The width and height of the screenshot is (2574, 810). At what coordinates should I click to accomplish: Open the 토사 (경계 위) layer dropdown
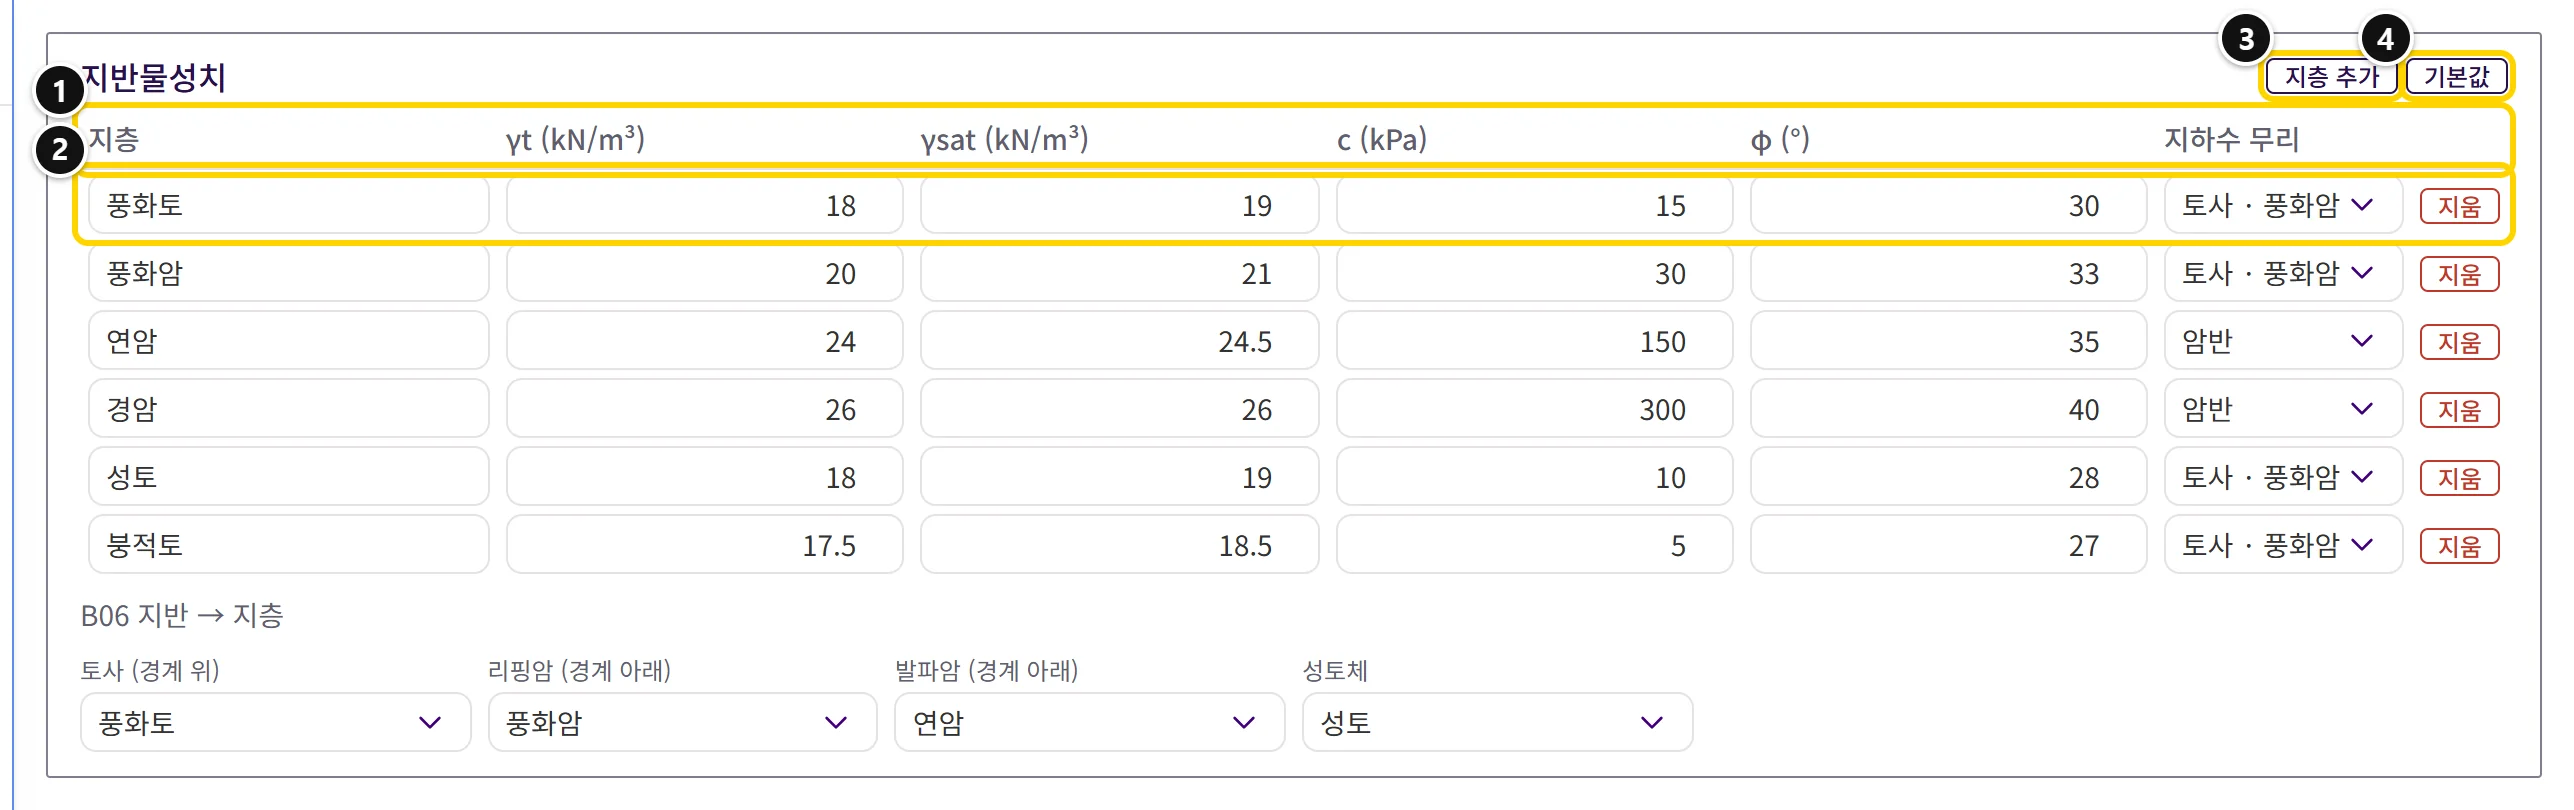(275, 722)
